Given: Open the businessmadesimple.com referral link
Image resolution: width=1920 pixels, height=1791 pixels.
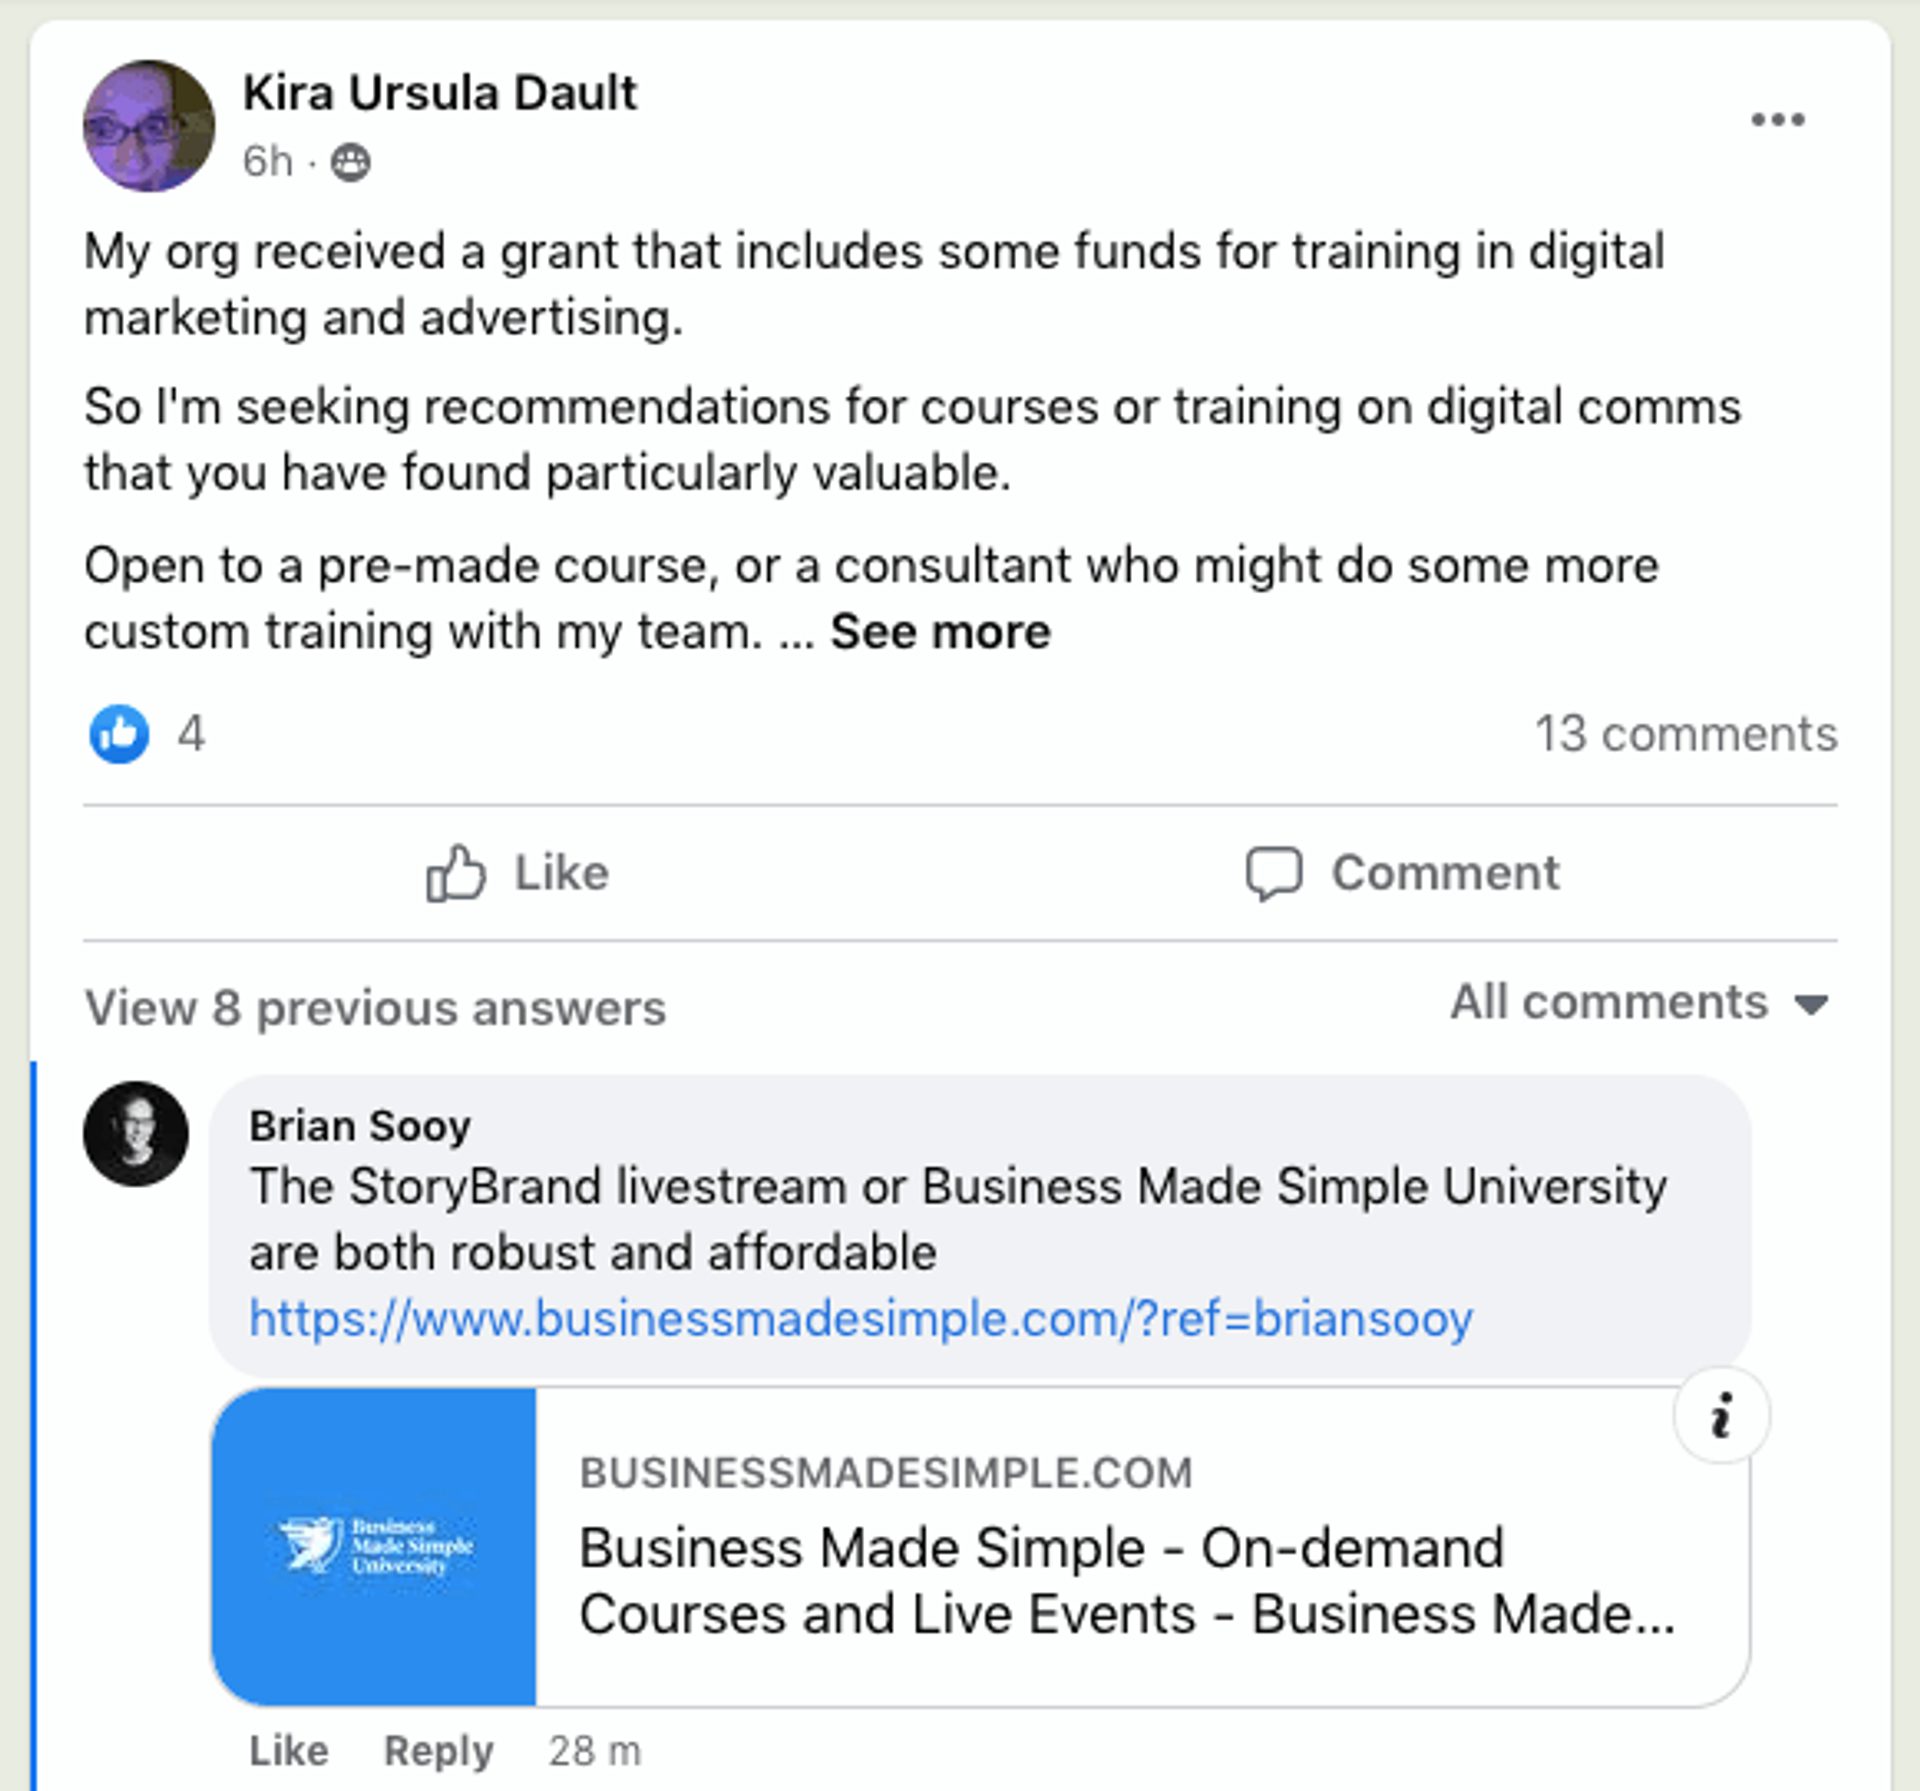Looking at the screenshot, I should coord(858,1318).
